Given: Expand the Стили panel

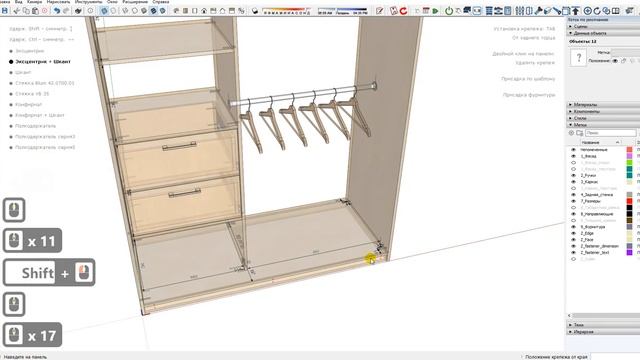Looking at the screenshot, I should (603, 118).
